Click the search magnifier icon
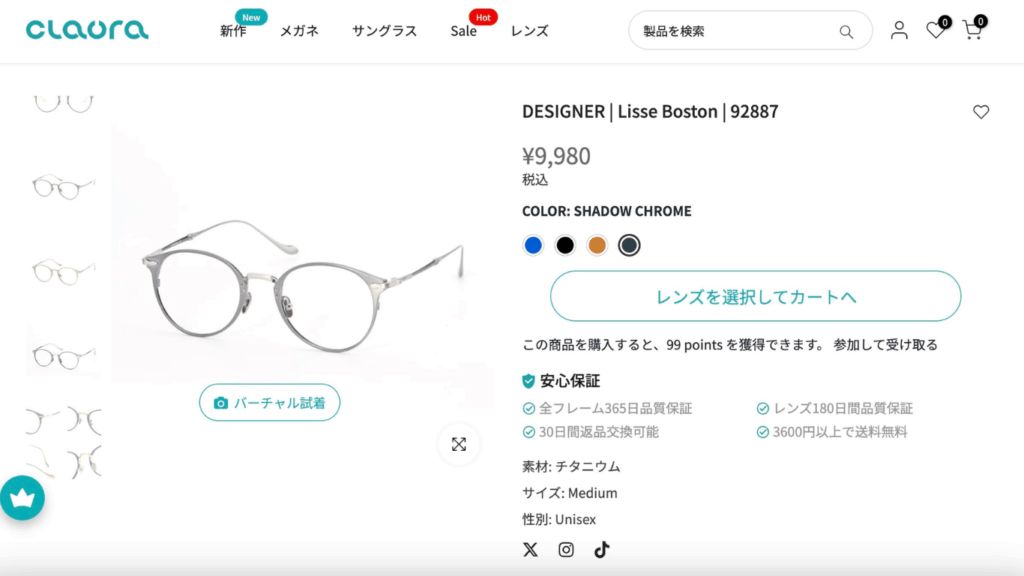Screen dimensions: 1024x576 click(846, 32)
